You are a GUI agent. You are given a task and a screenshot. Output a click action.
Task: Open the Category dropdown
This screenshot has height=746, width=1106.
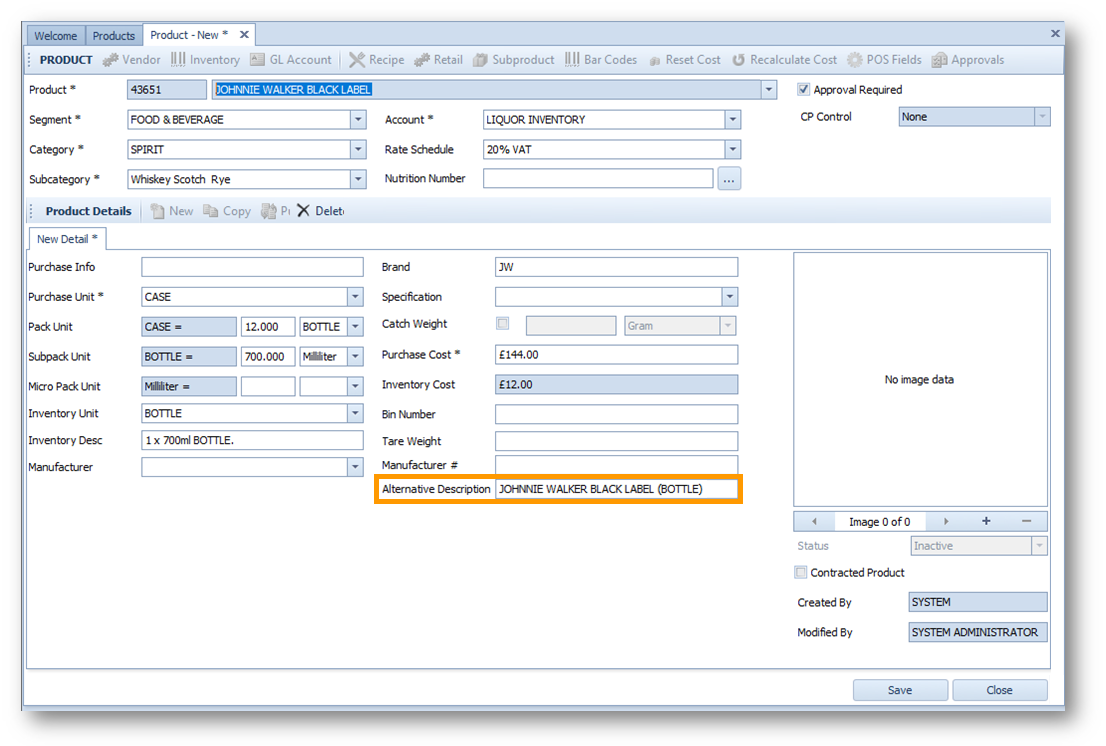tap(358, 149)
